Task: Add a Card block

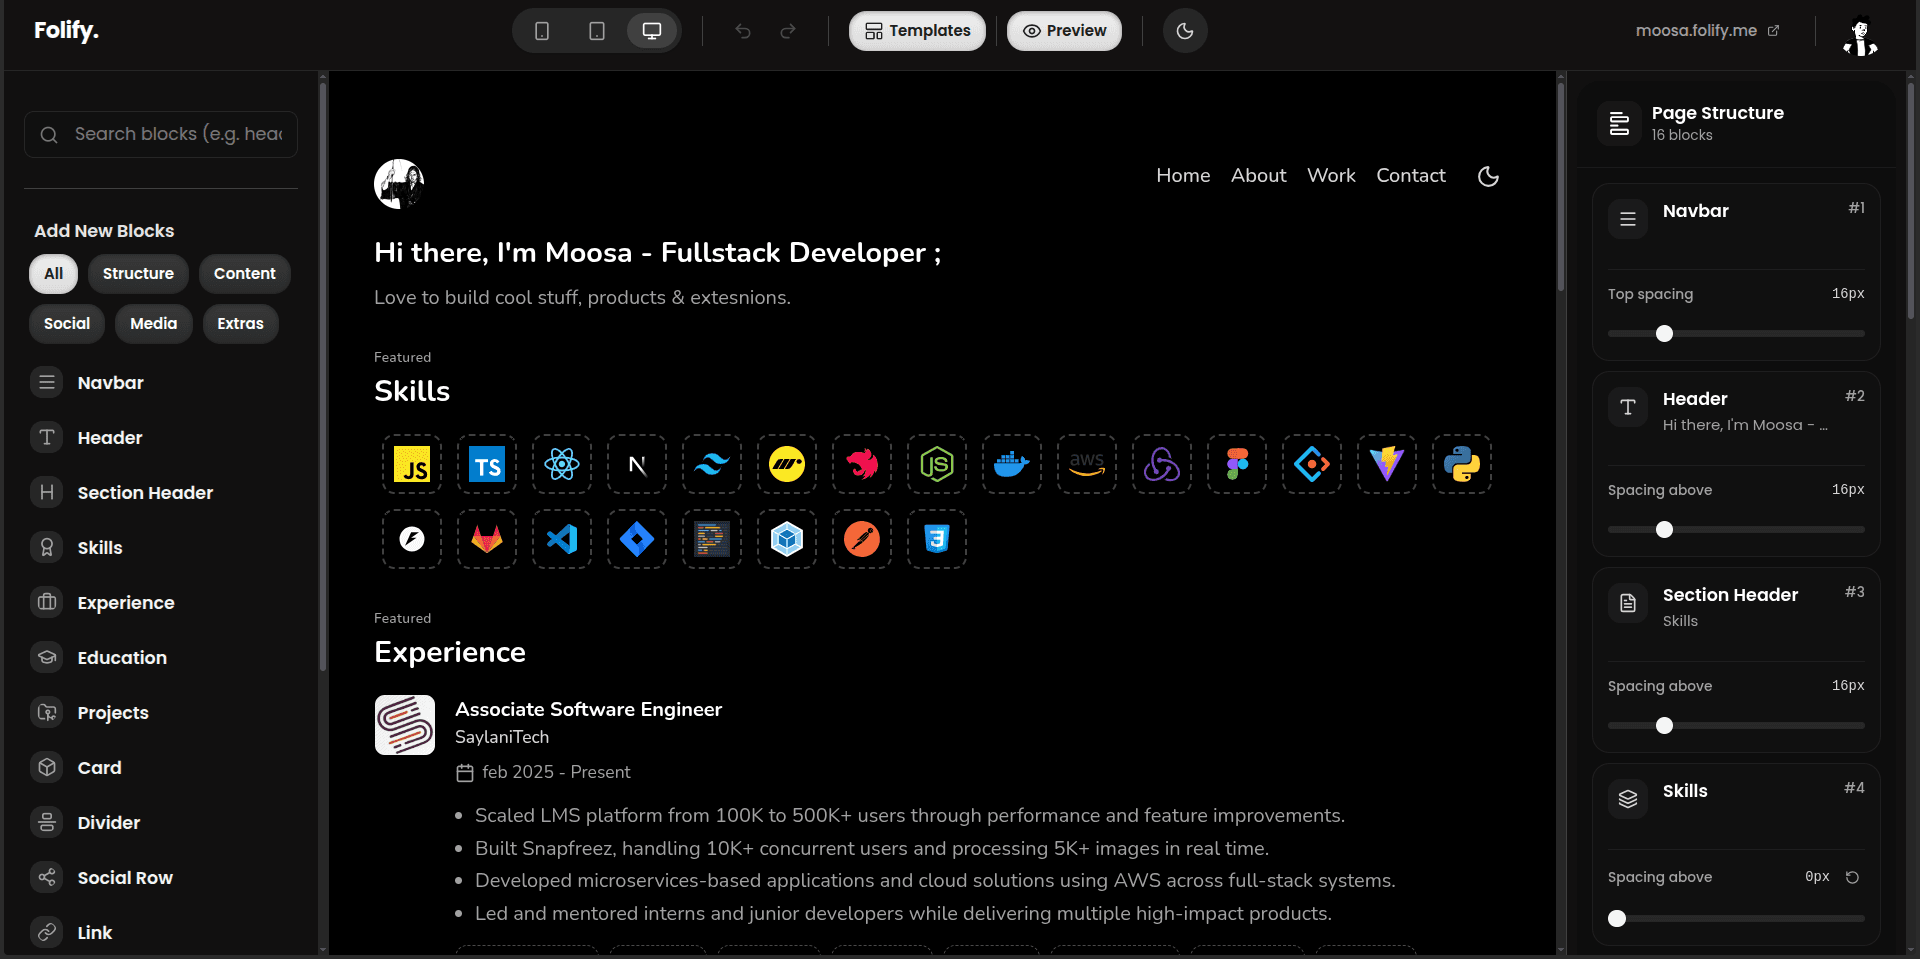Action: point(160,768)
